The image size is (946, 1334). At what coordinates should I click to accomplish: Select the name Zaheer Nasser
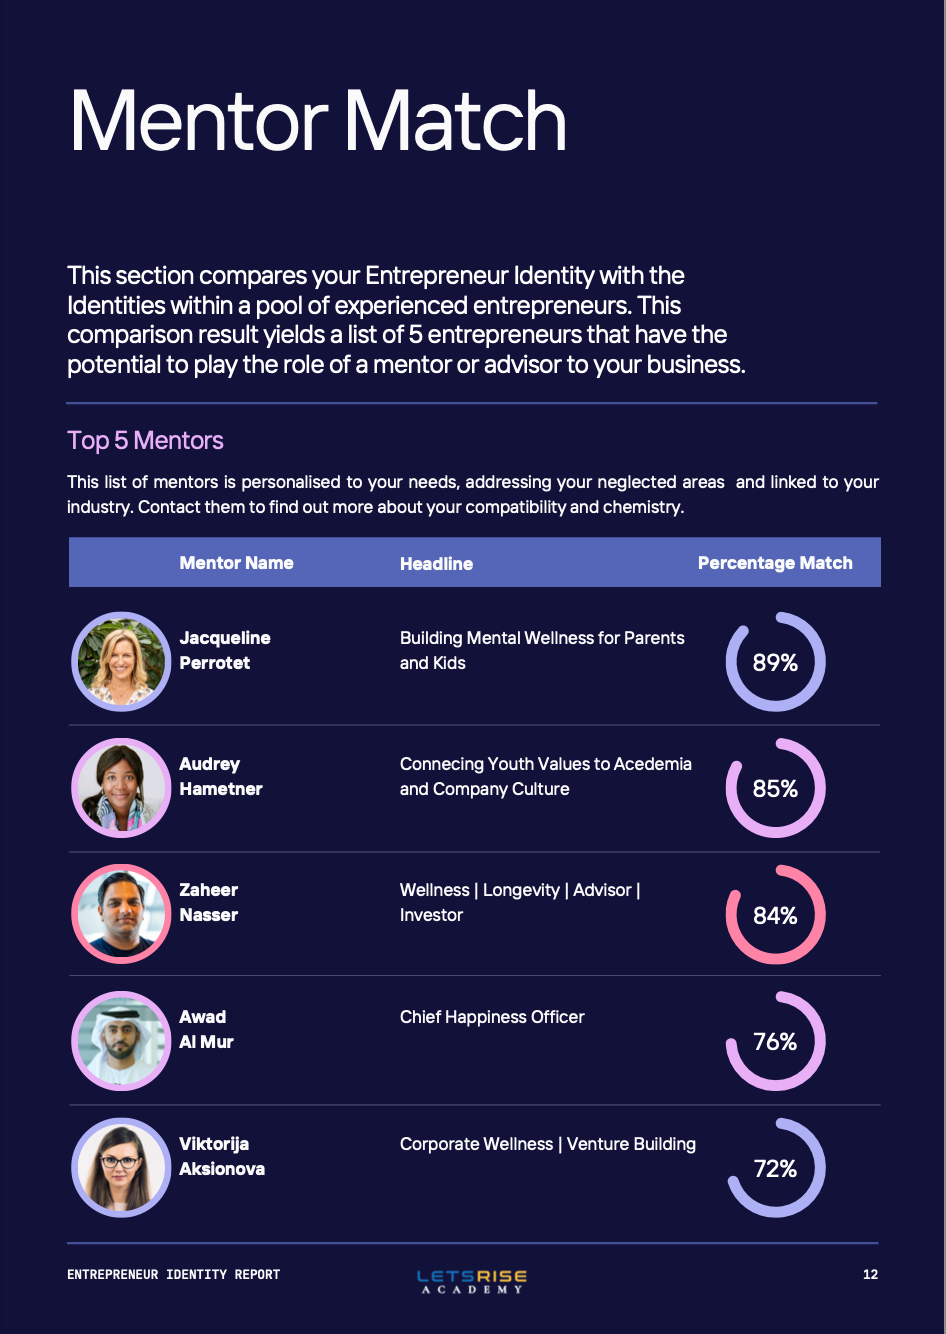(x=209, y=902)
